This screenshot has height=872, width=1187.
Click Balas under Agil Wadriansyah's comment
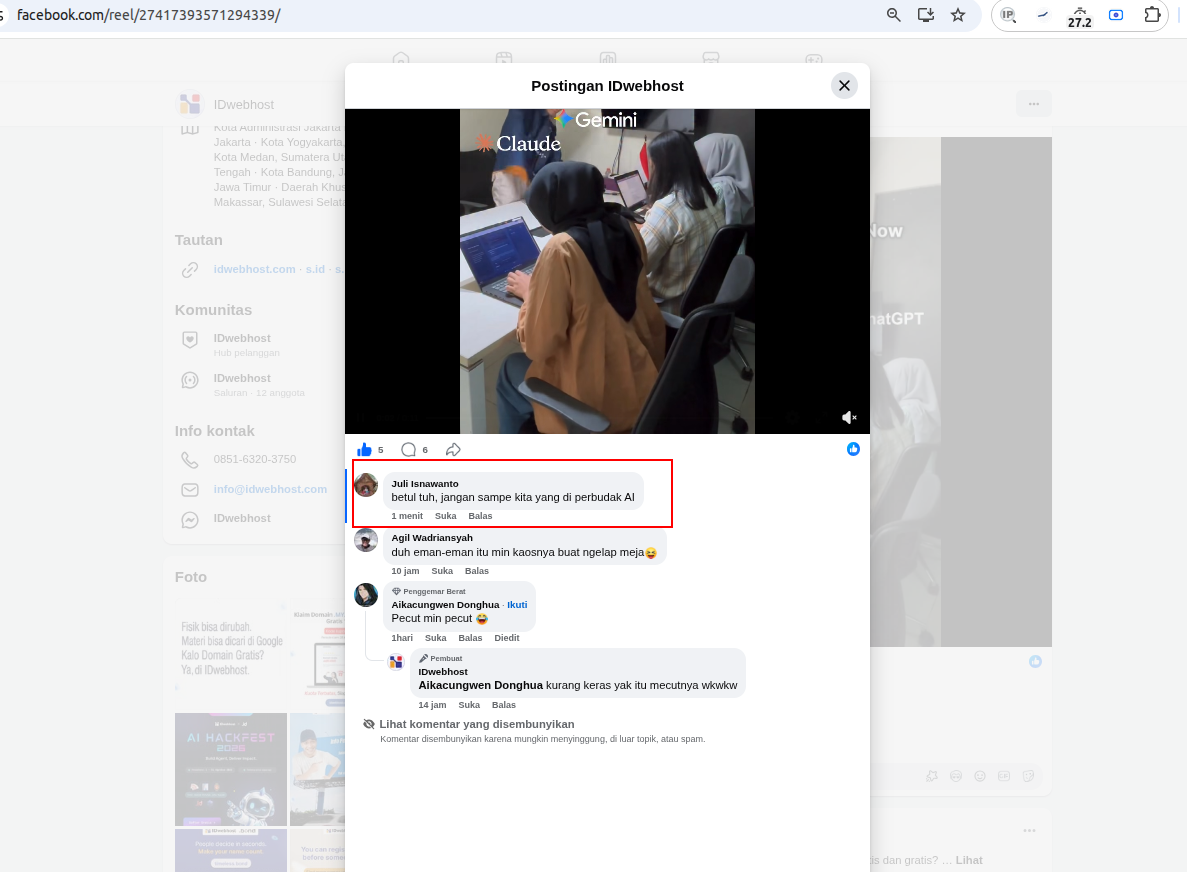477,571
